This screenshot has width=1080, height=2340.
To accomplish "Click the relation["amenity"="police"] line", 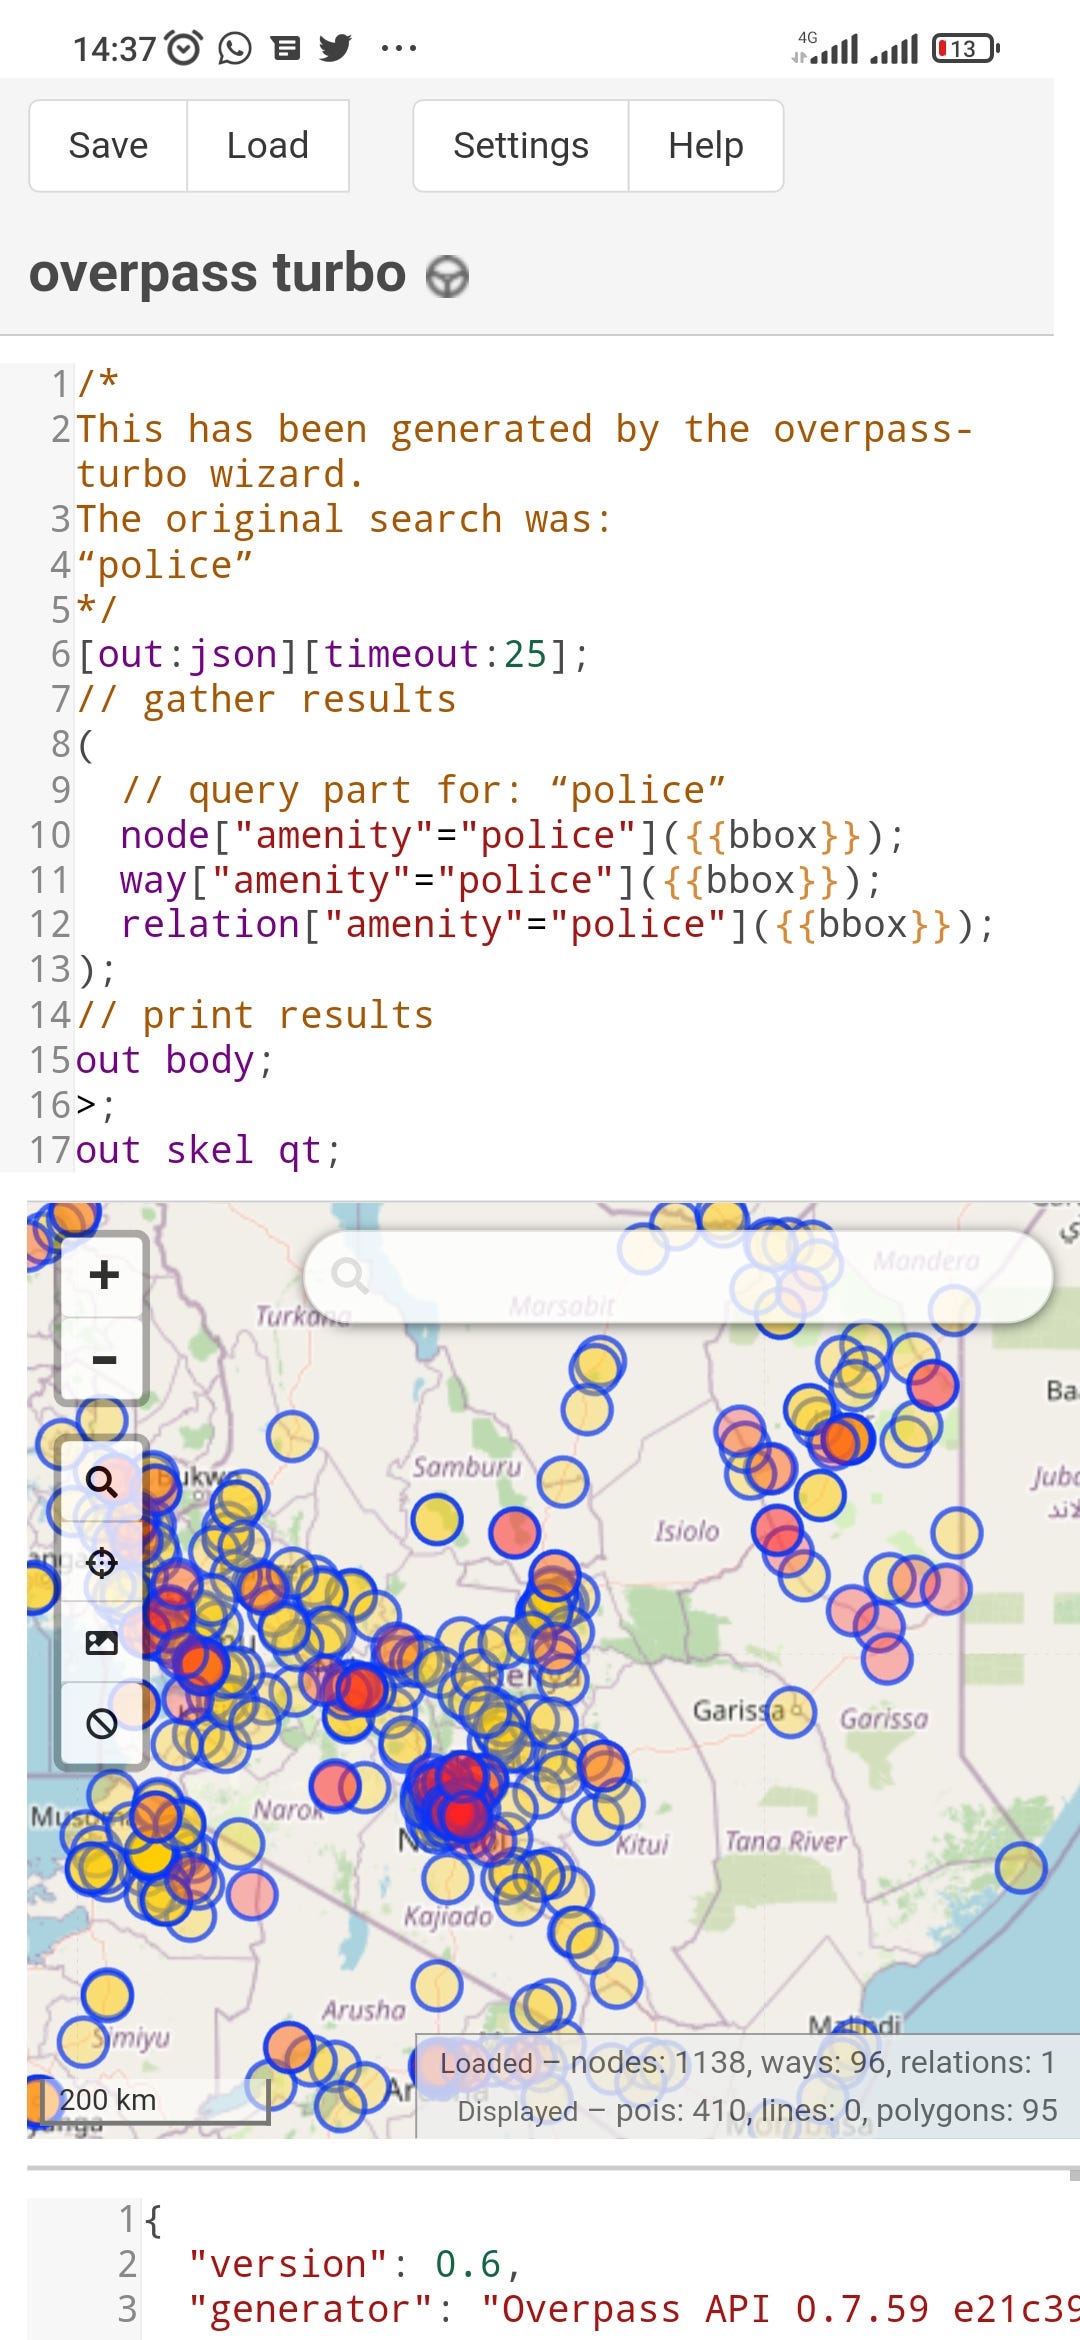I will point(557,925).
